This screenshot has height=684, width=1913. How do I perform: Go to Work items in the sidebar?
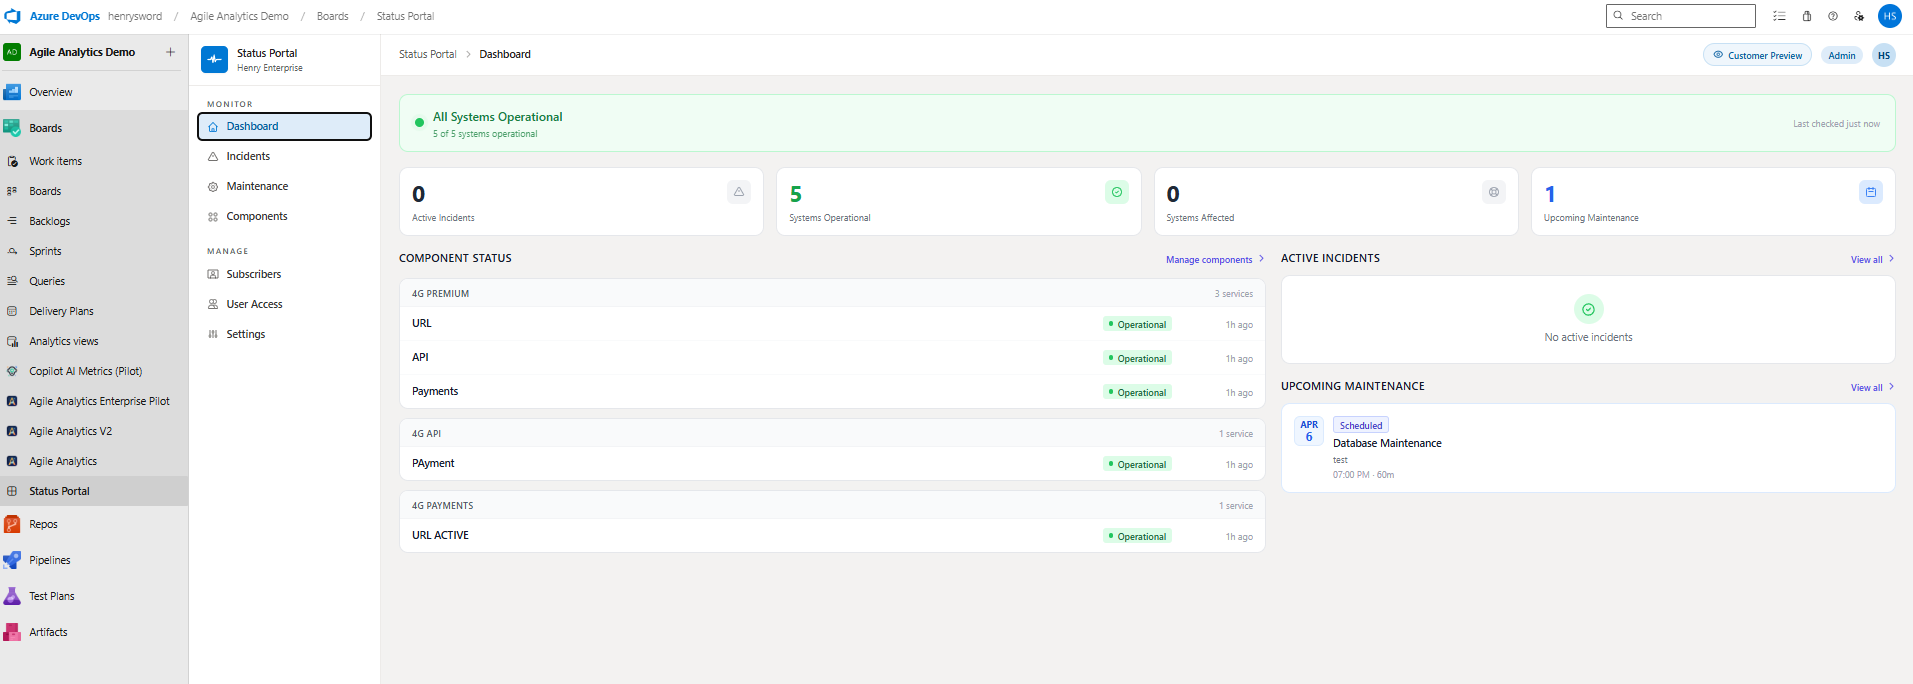pos(94,161)
